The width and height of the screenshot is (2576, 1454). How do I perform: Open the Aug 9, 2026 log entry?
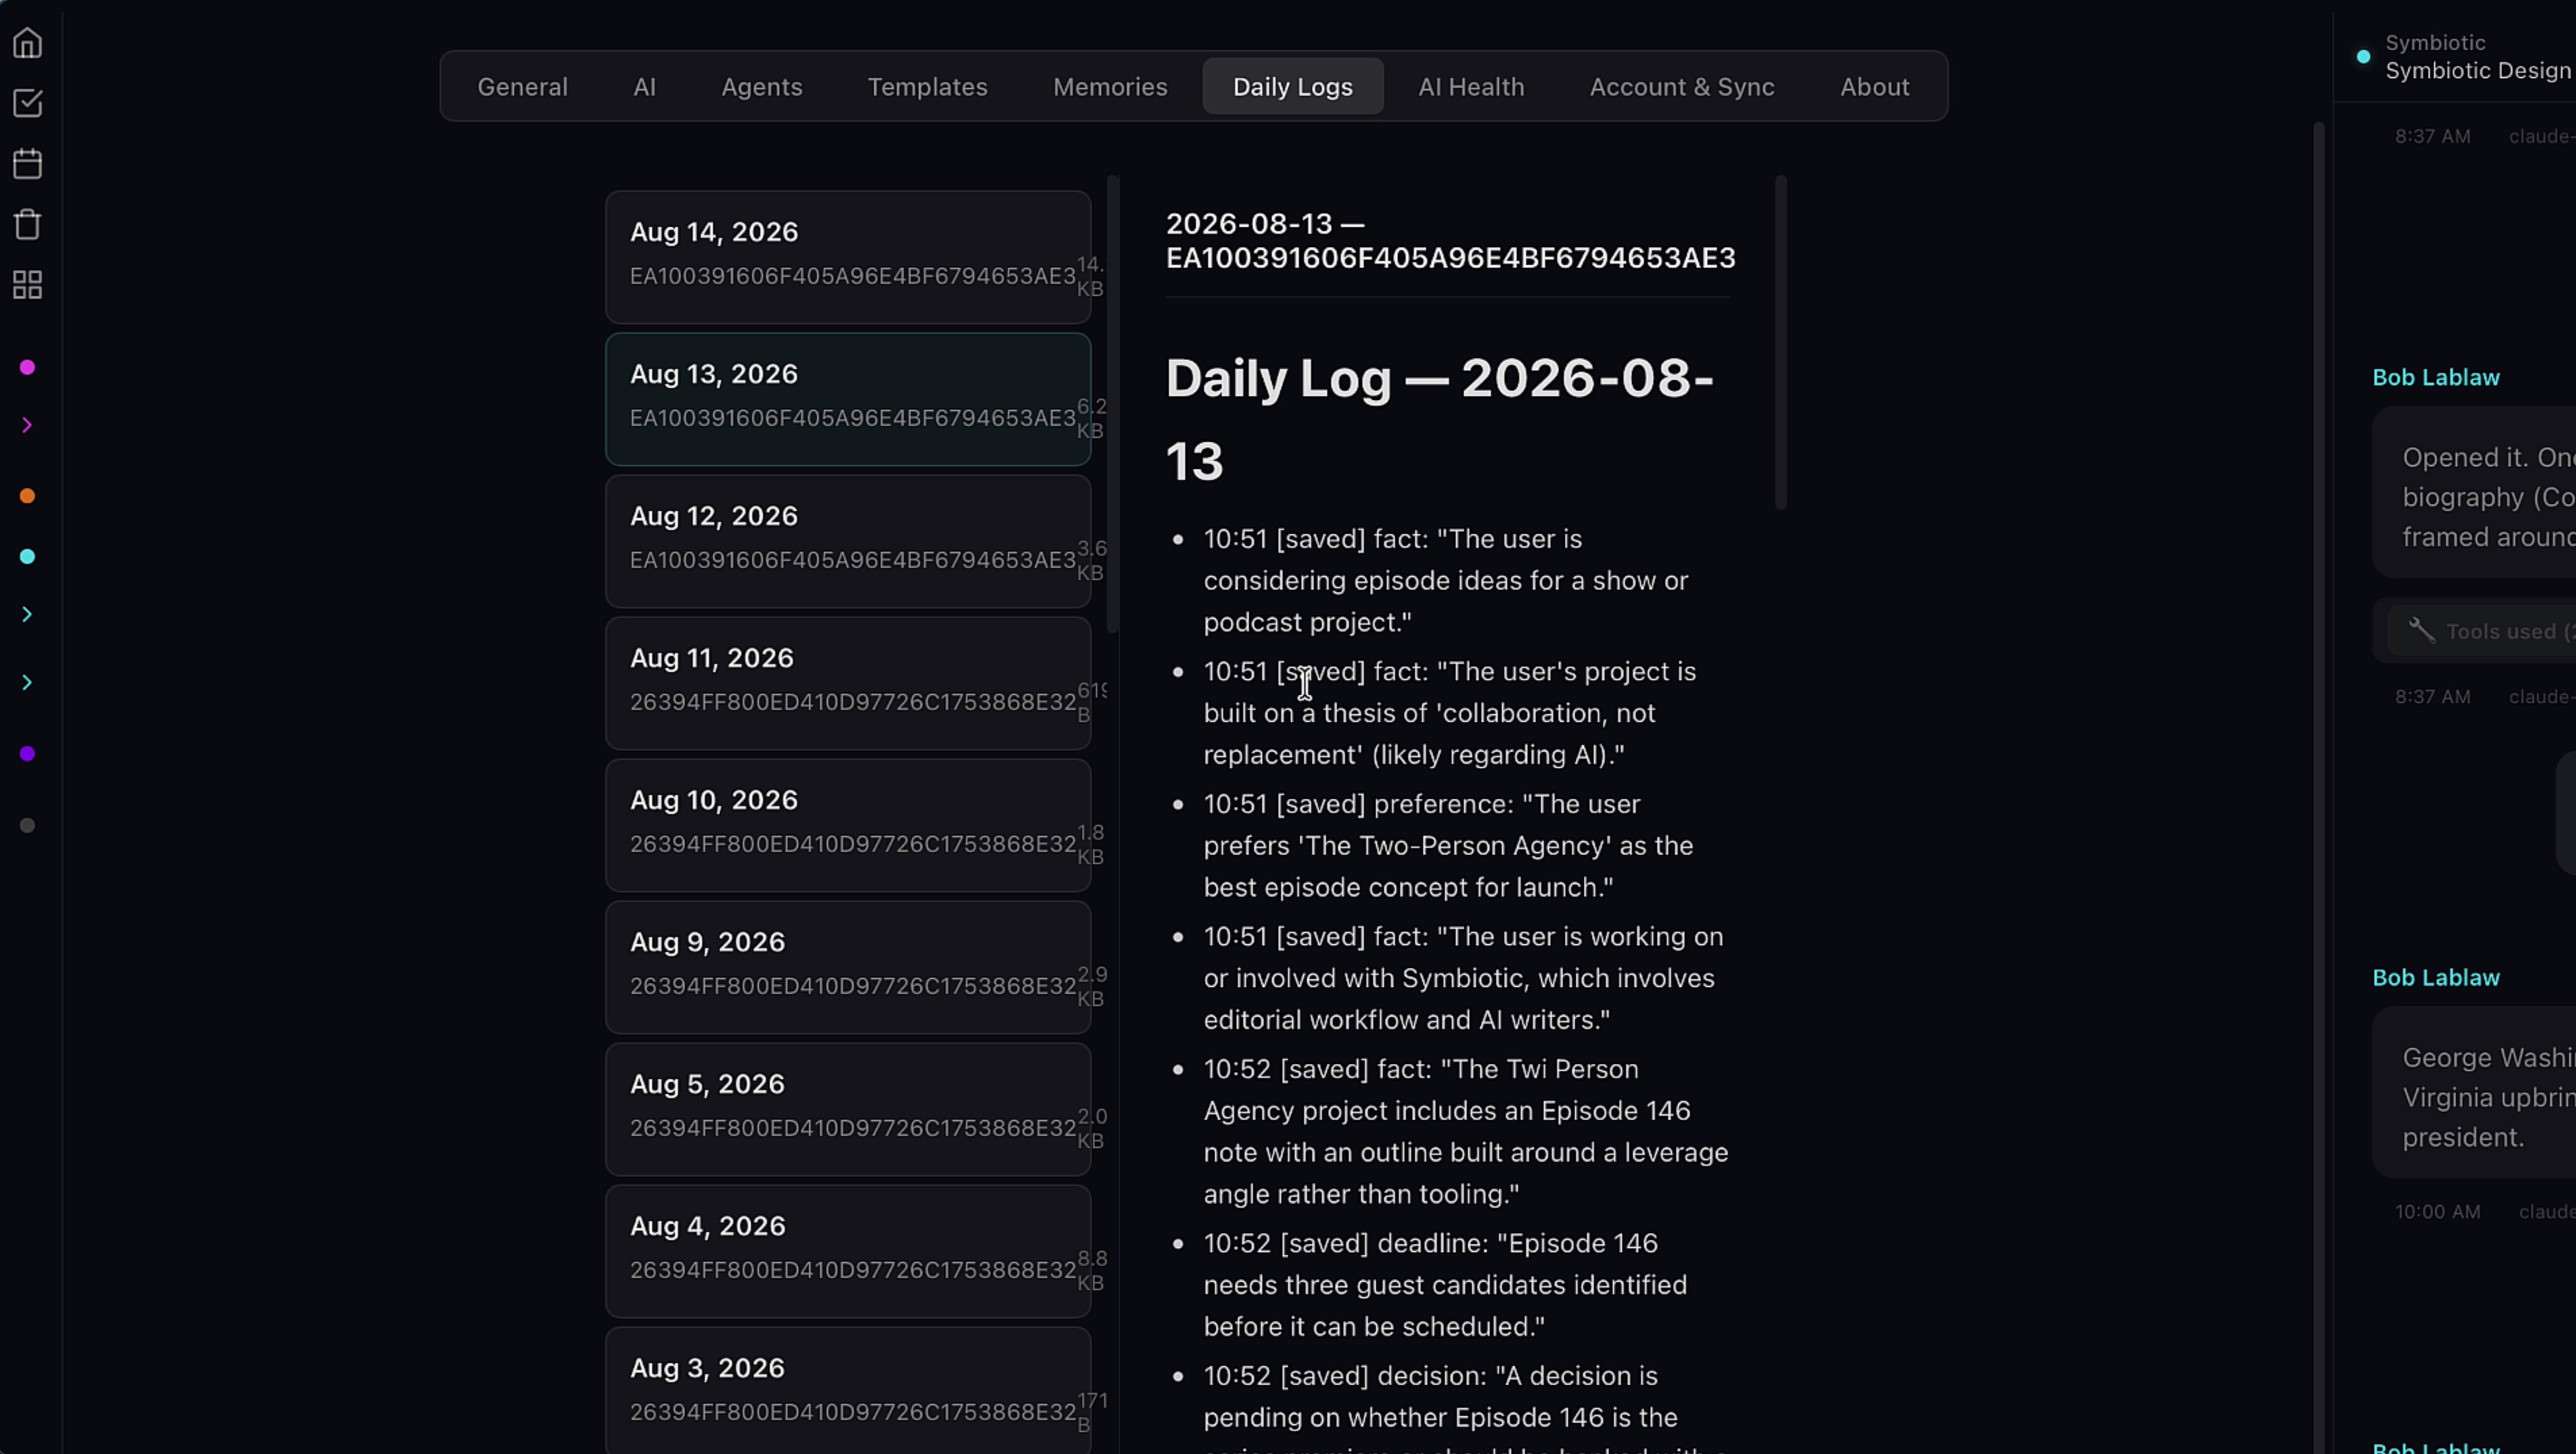point(847,967)
